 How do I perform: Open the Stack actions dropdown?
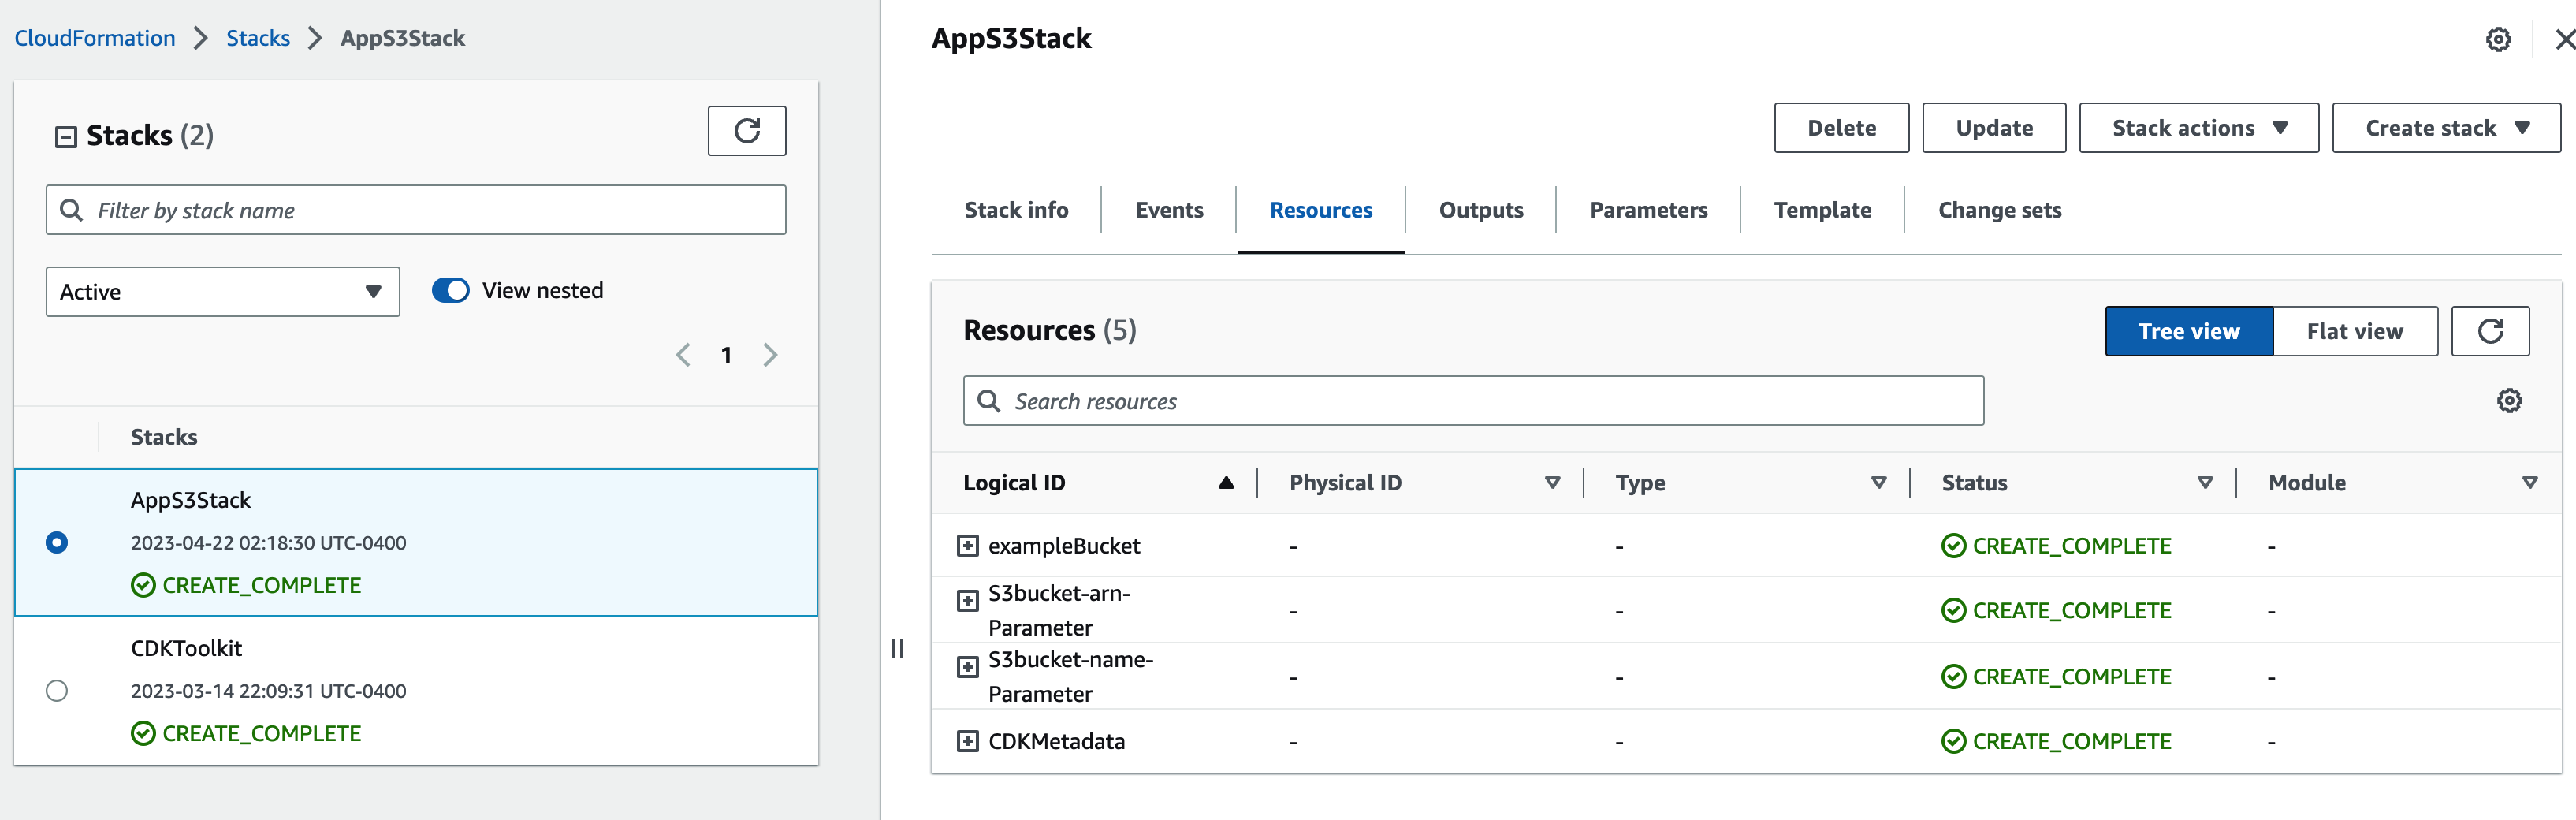click(x=2199, y=128)
